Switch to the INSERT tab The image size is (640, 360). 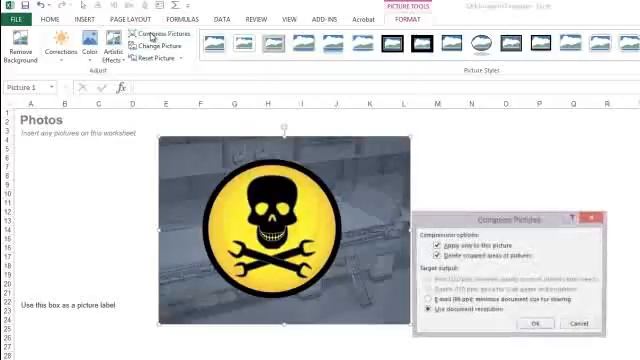[84, 19]
